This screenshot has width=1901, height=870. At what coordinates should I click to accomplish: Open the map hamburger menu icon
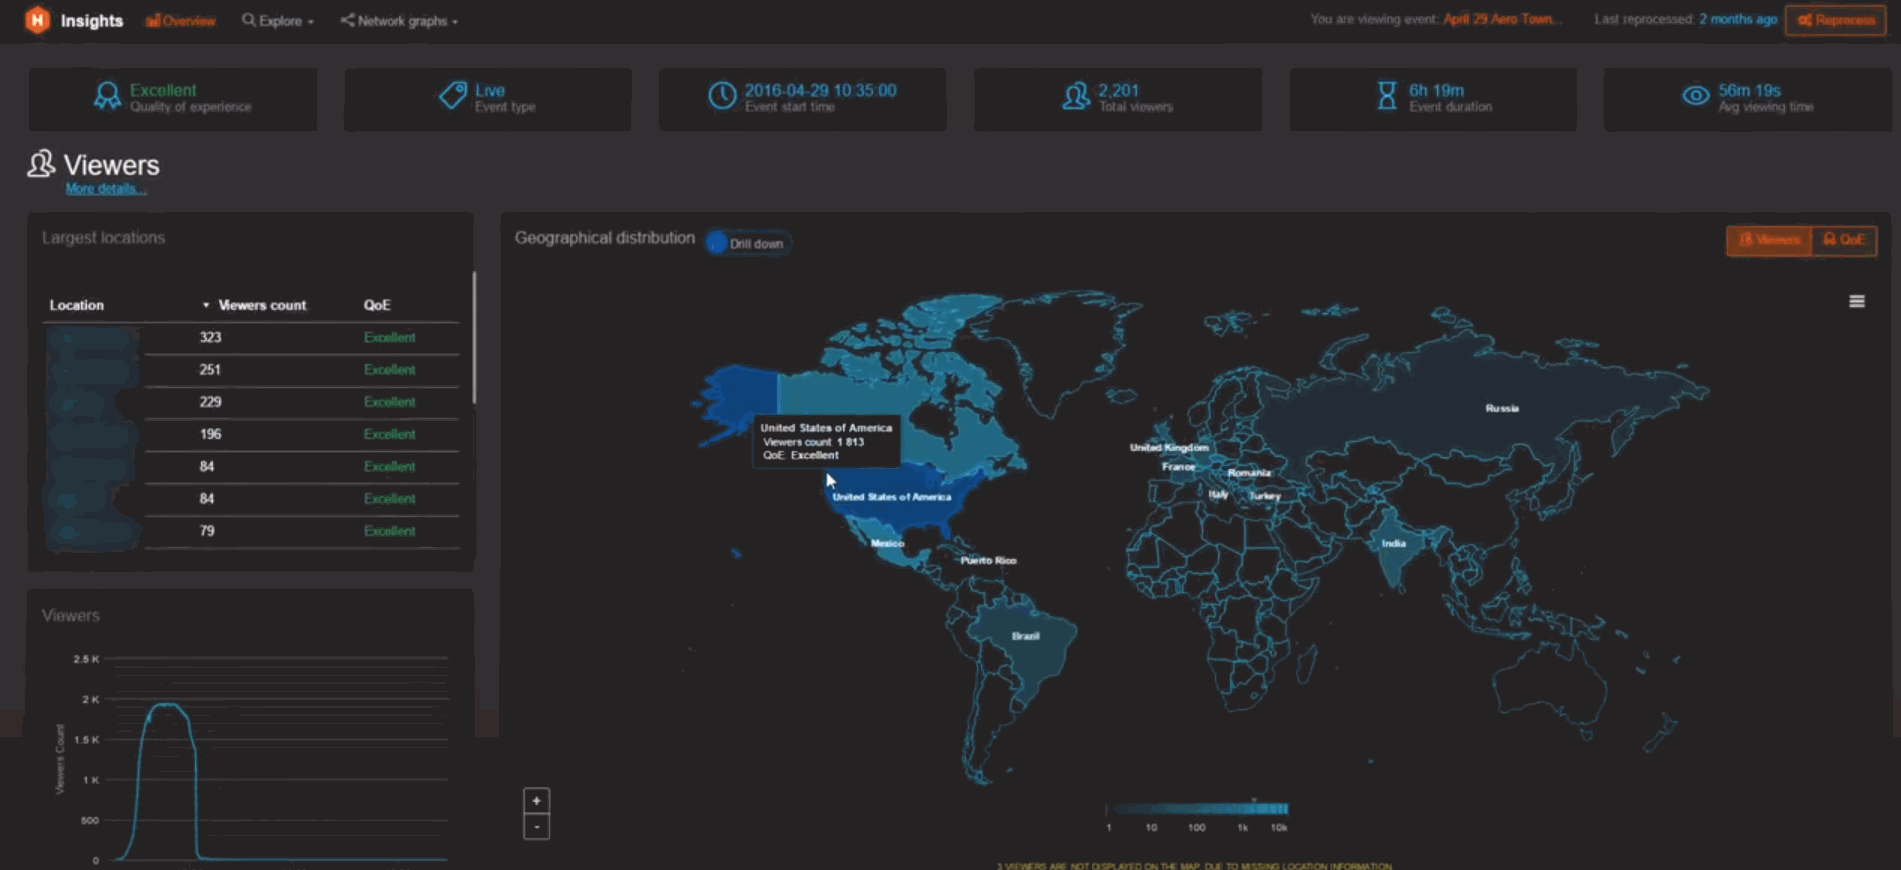click(1856, 301)
